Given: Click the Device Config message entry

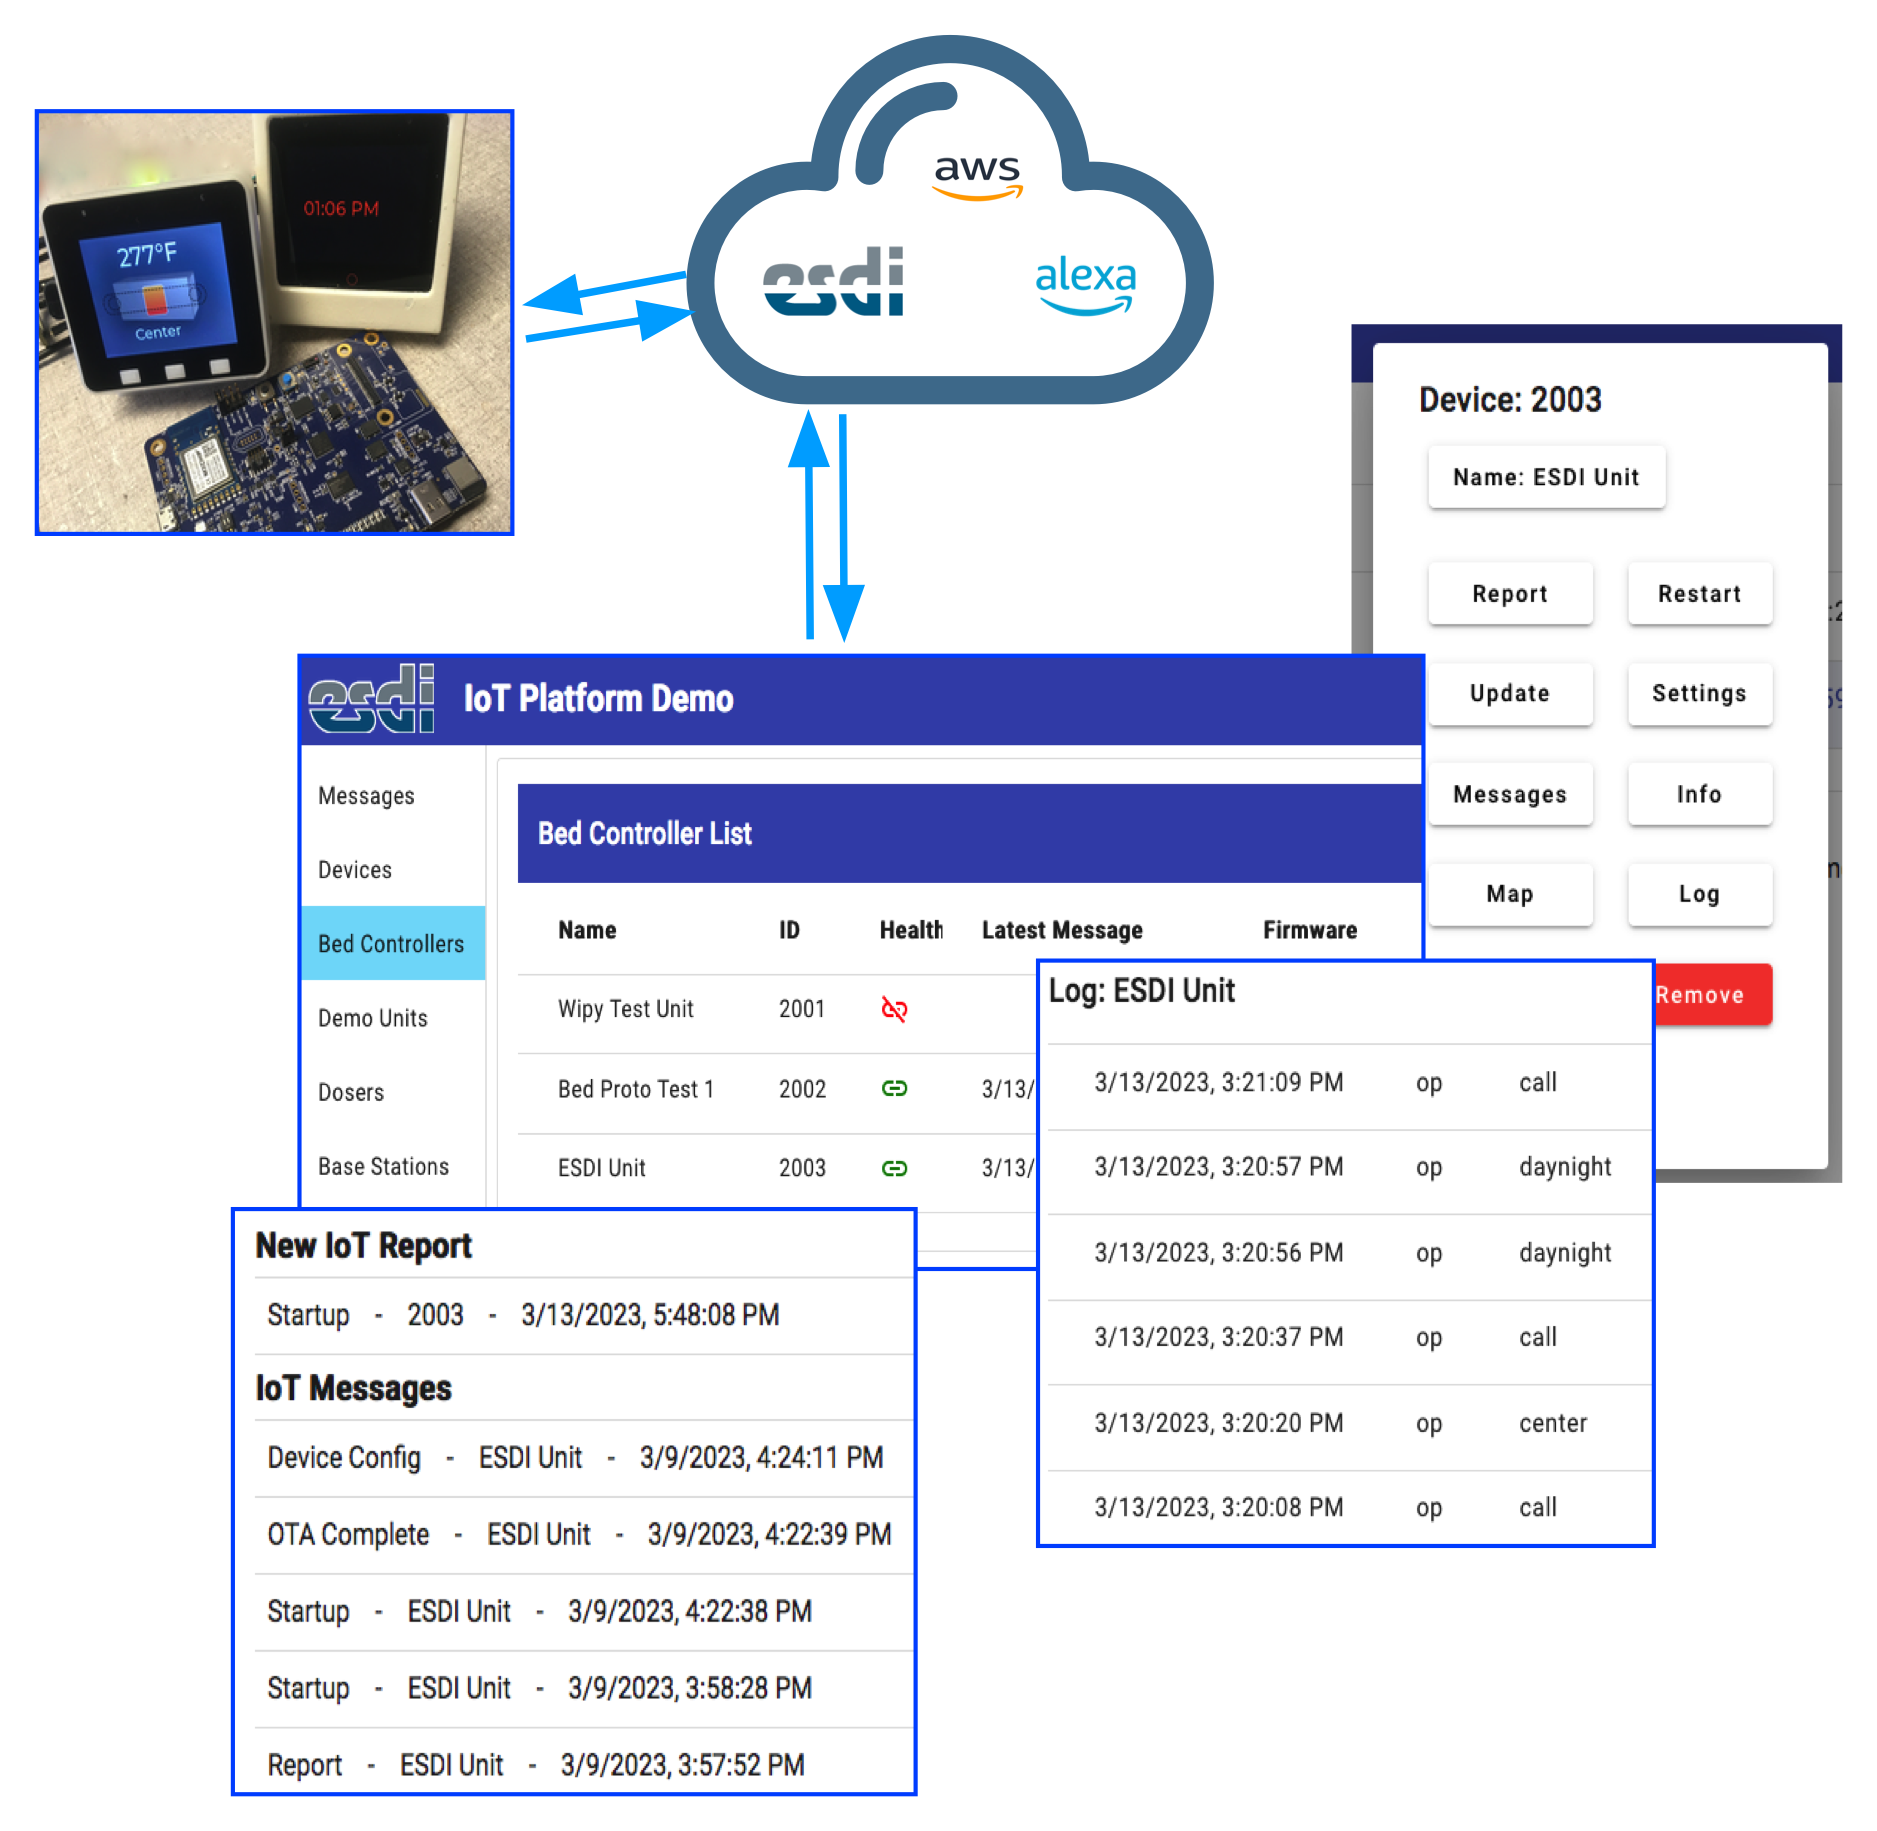Looking at the screenshot, I should point(584,1458).
